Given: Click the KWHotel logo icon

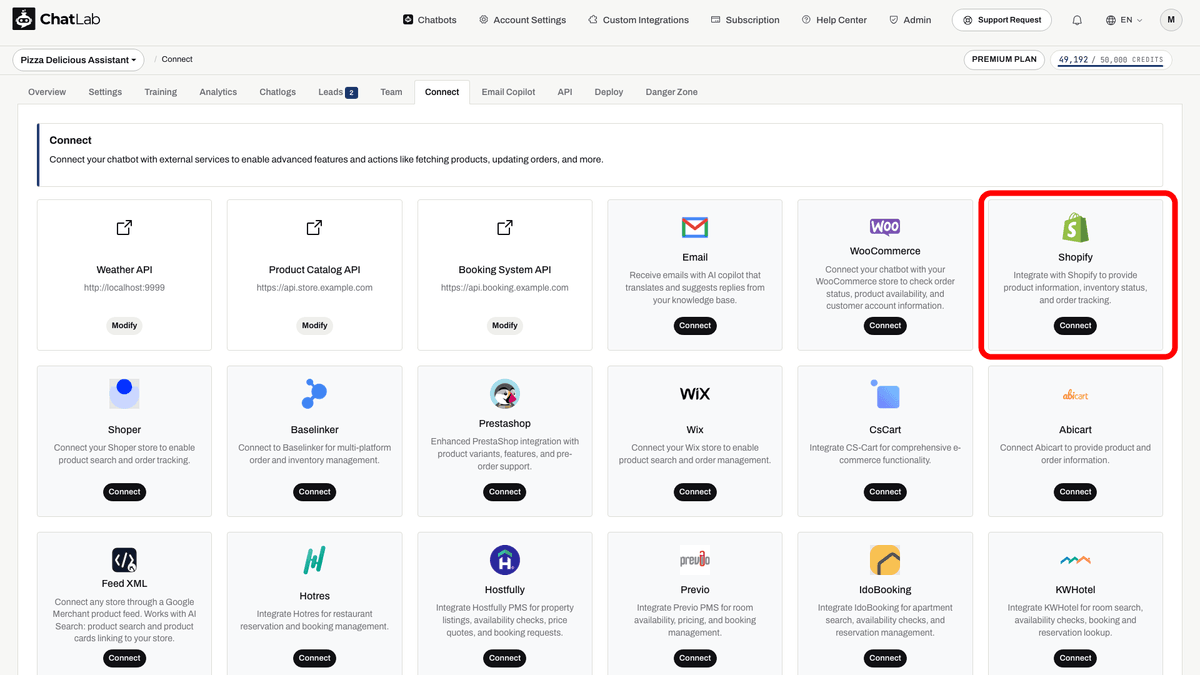Looking at the screenshot, I should click(x=1075, y=561).
